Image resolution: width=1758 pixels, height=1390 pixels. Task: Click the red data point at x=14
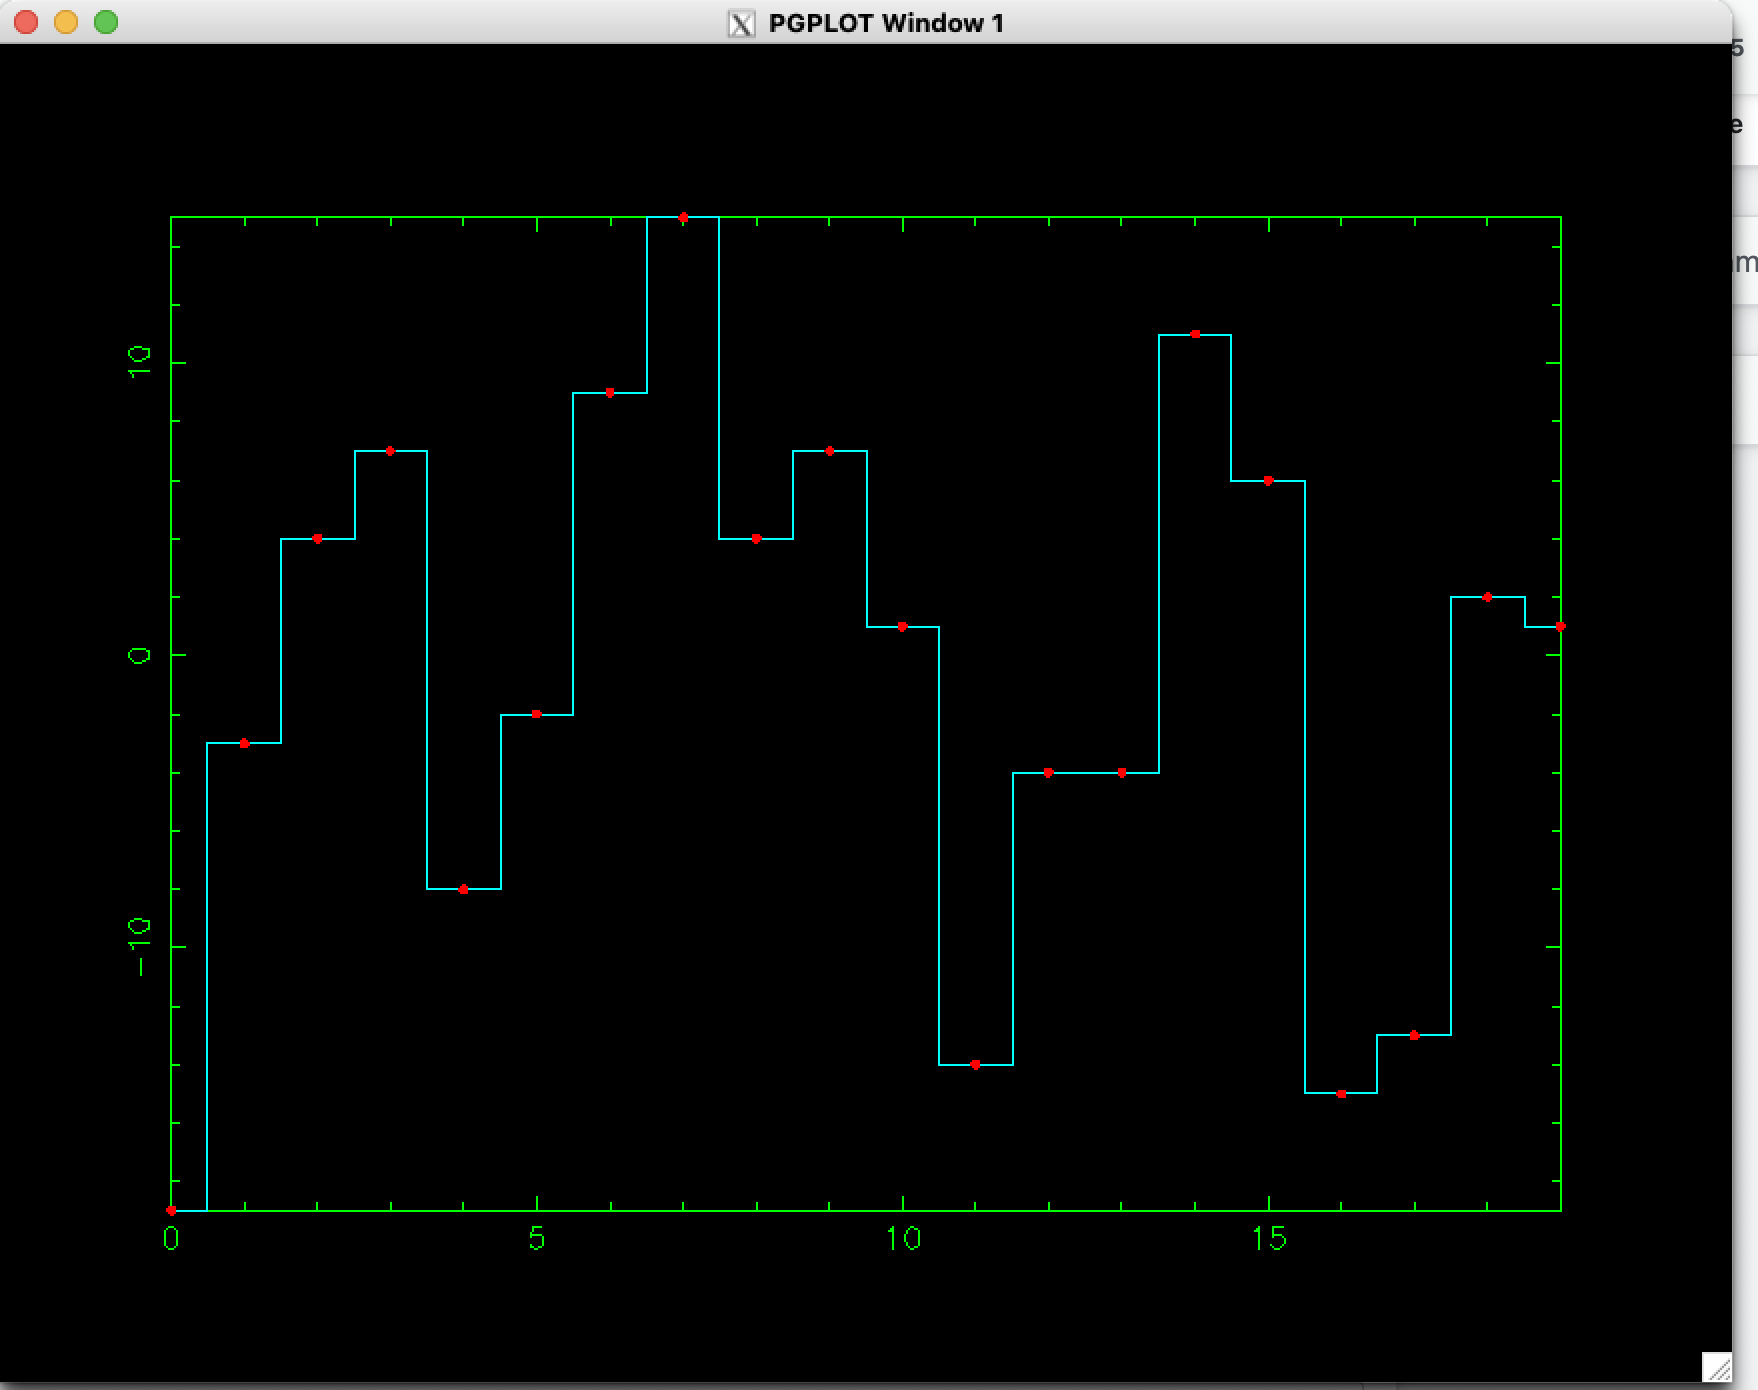coord(1195,334)
